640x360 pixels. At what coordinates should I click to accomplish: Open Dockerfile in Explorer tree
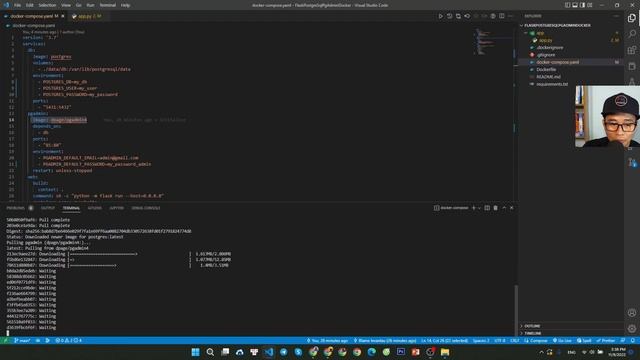546,69
